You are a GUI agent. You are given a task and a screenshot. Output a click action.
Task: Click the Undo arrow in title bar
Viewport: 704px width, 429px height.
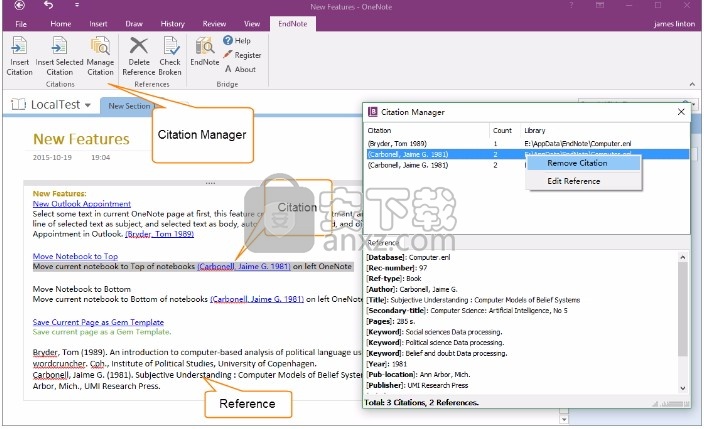point(48,5)
